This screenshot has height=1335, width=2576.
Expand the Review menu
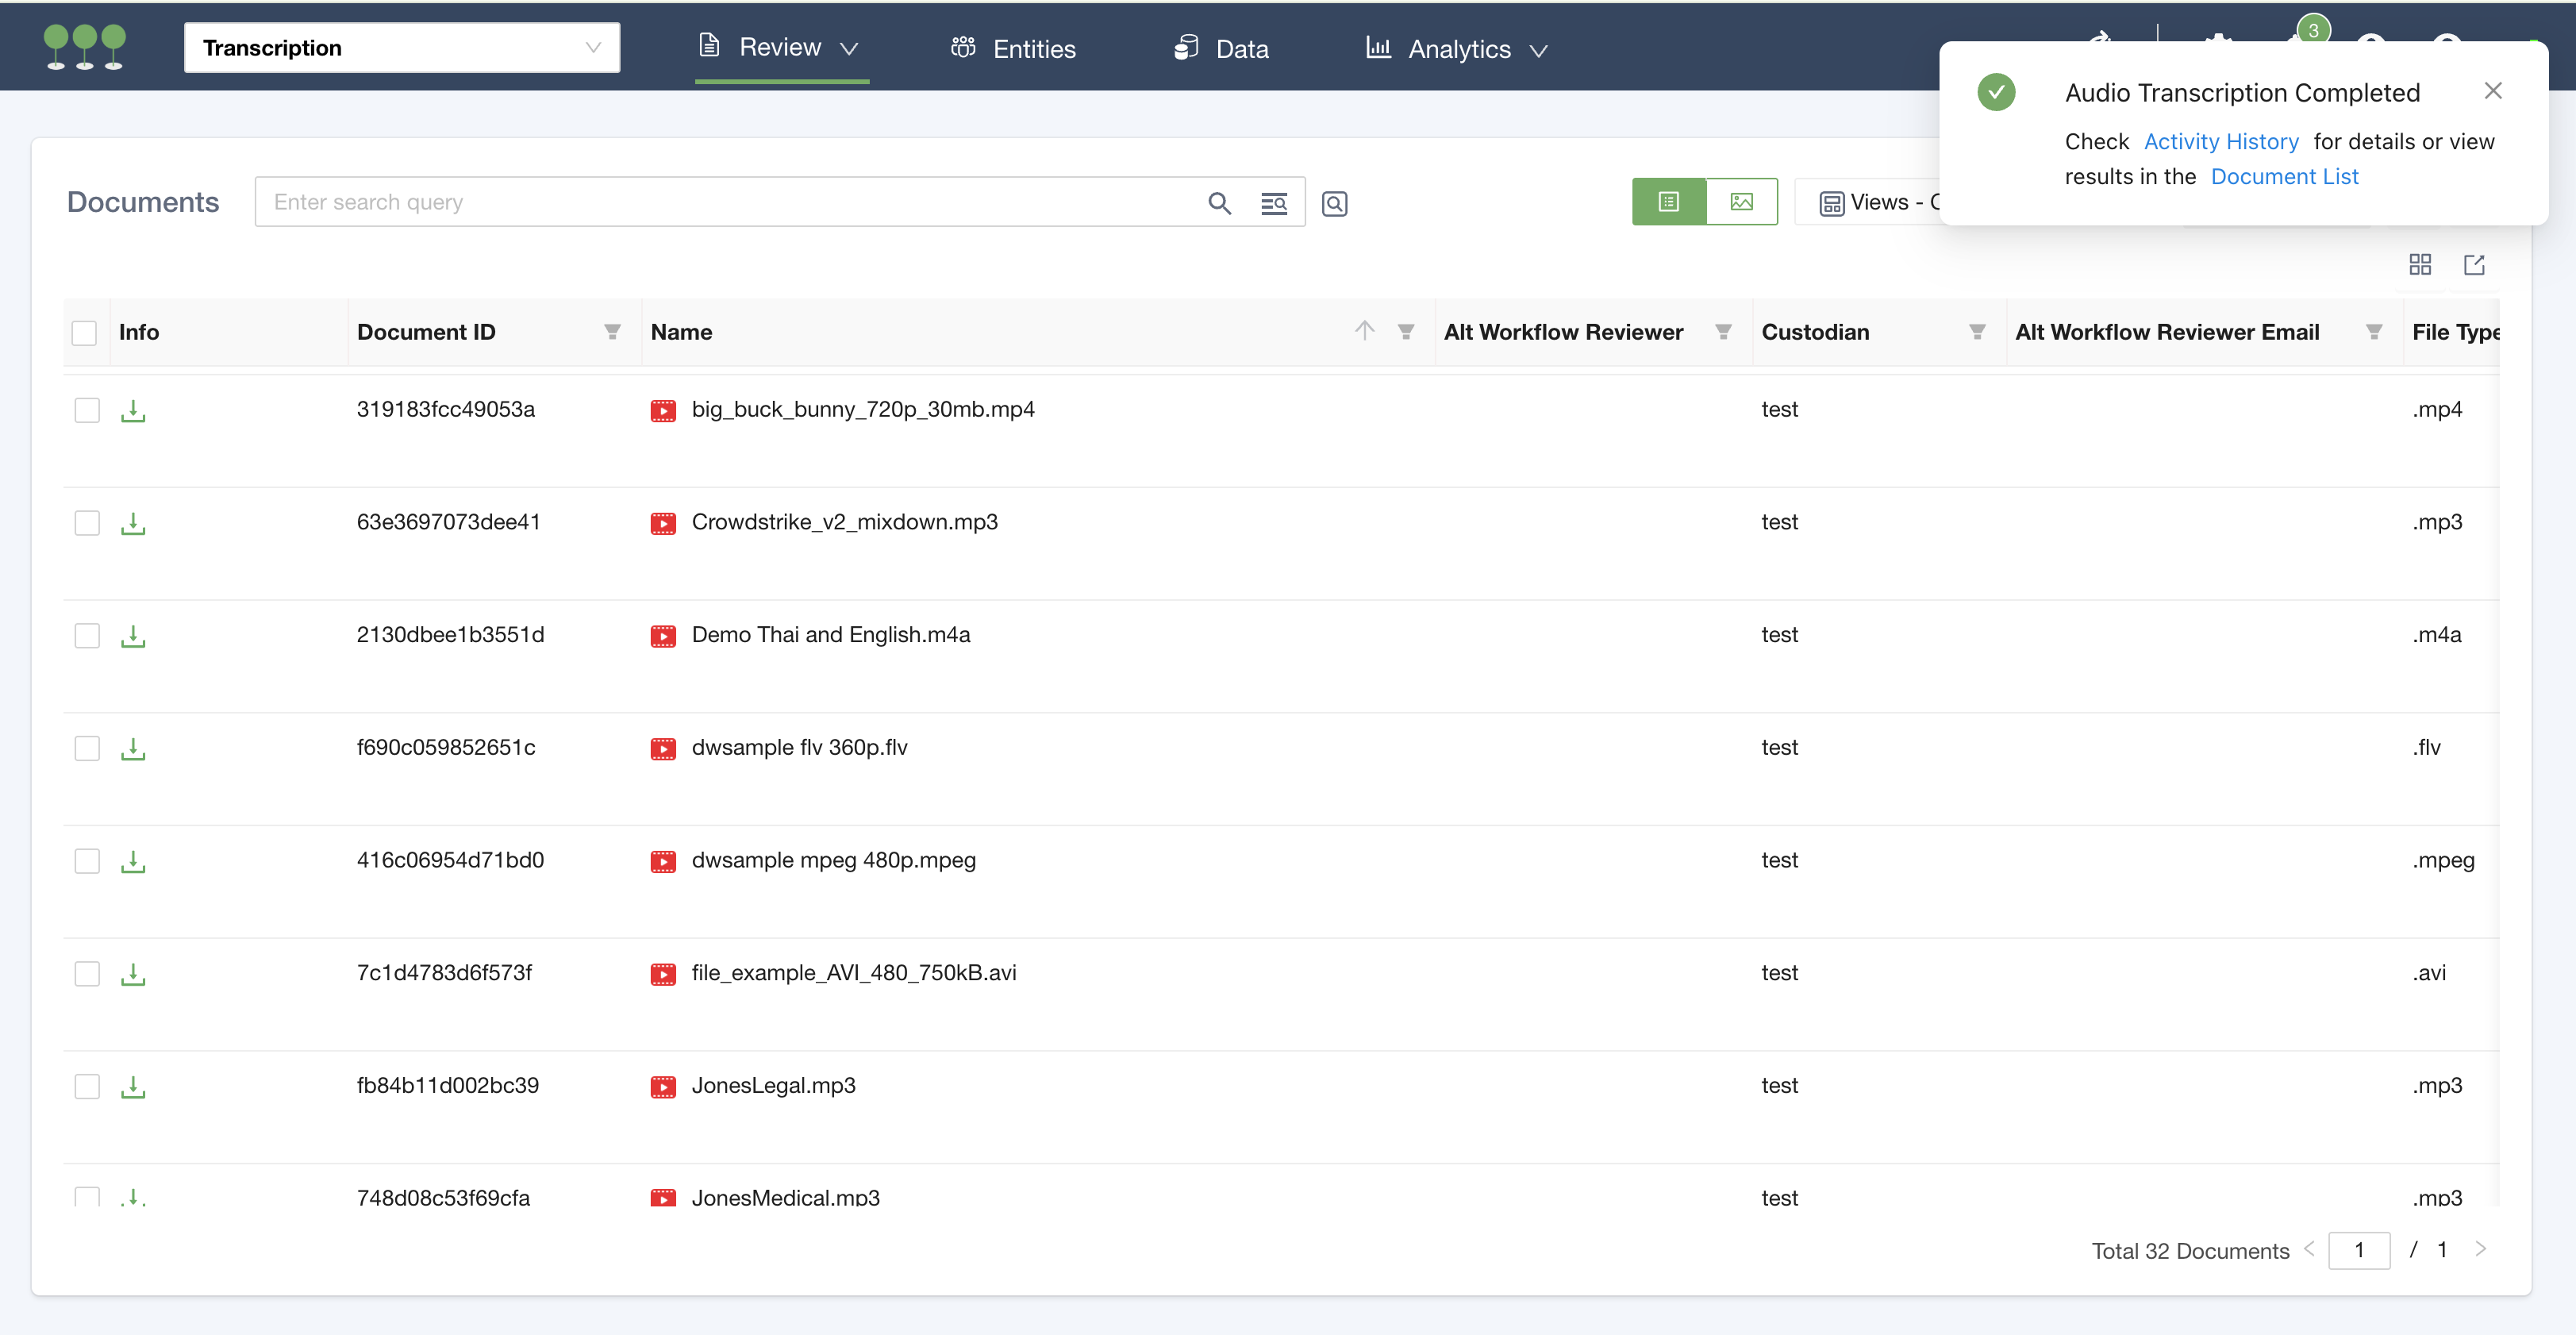[780, 47]
